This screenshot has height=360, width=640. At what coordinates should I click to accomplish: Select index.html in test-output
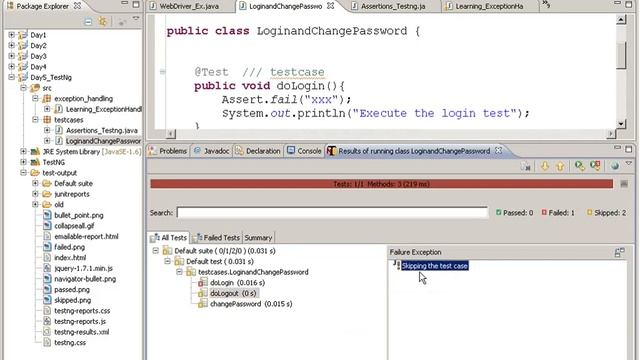[x=70, y=258]
